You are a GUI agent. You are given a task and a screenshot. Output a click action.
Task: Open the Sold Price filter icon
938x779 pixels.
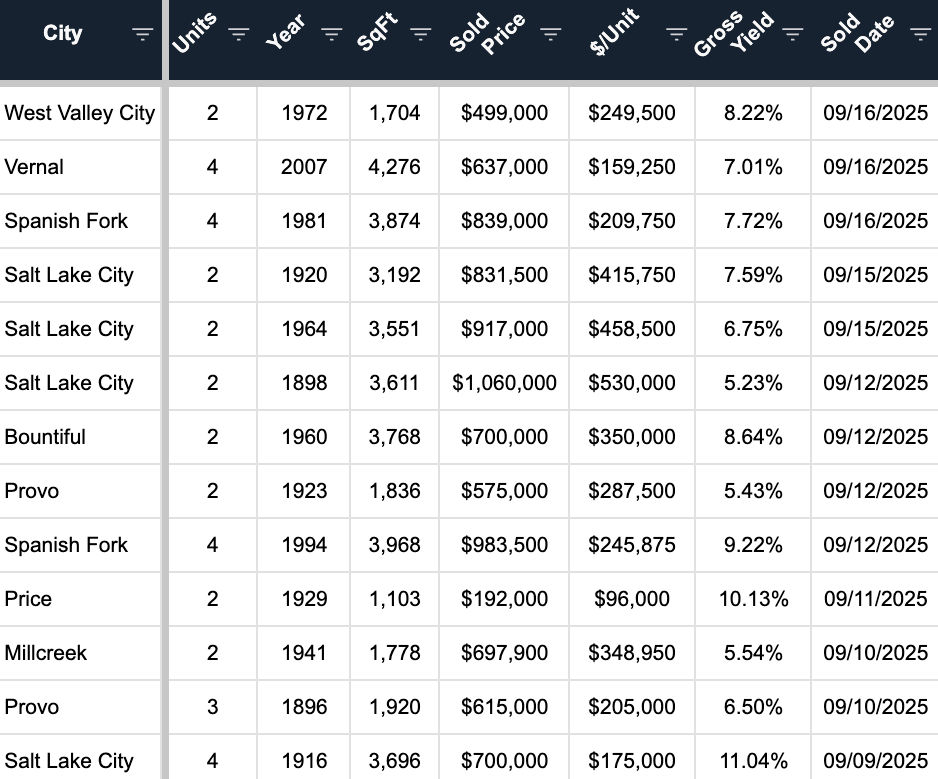(x=550, y=34)
